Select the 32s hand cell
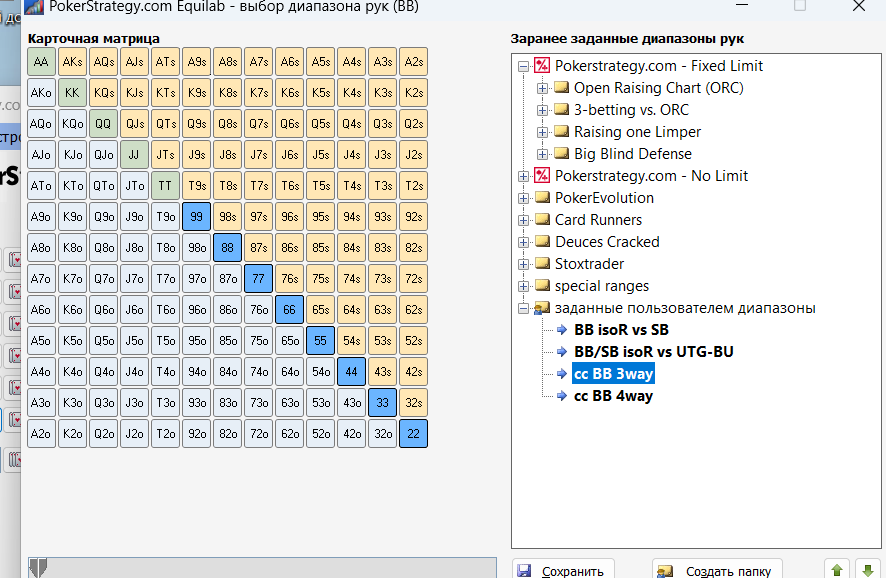The width and height of the screenshot is (886, 578). [414, 403]
